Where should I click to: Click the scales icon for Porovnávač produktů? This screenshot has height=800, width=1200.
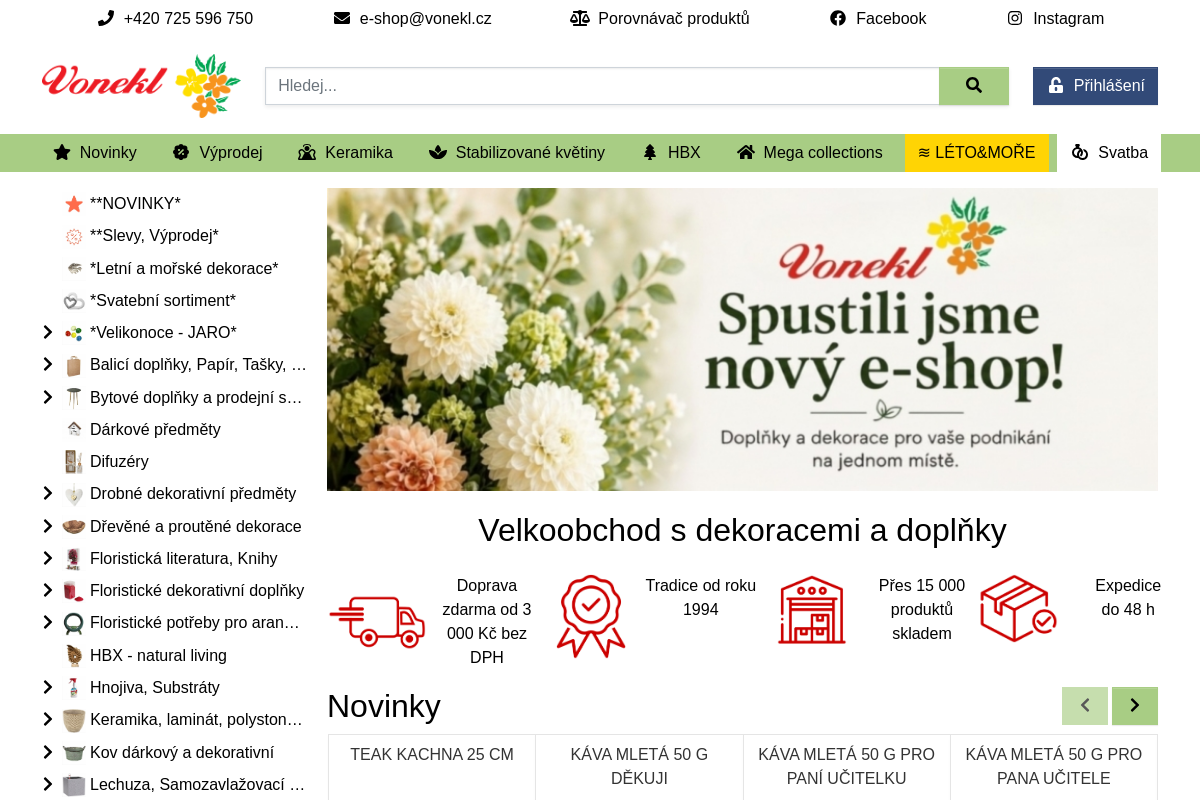pos(580,18)
